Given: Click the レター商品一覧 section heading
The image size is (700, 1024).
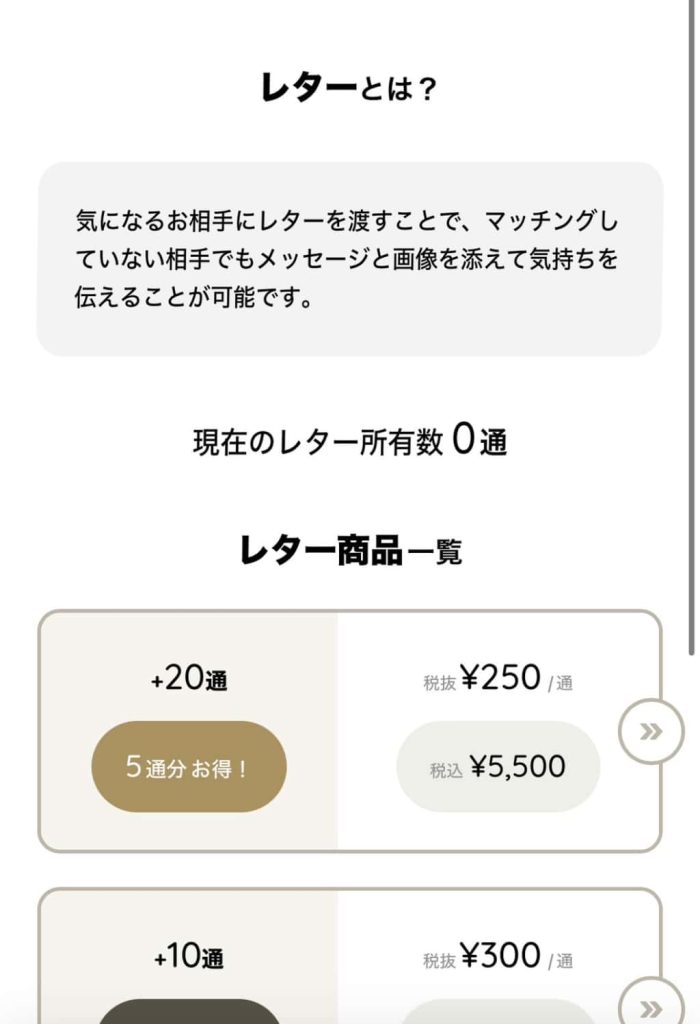Looking at the screenshot, I should pos(350,550).
